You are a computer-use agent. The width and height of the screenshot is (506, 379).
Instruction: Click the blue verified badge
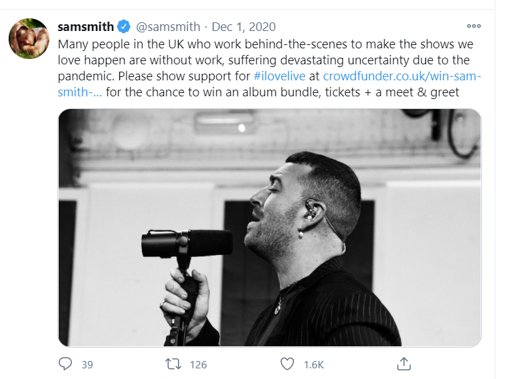124,26
